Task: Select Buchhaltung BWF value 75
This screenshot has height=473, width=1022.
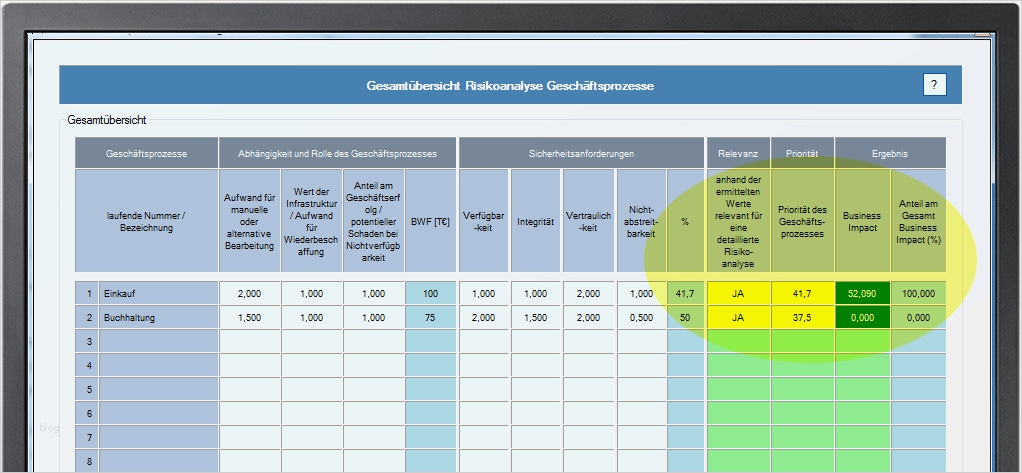Action: (430, 317)
